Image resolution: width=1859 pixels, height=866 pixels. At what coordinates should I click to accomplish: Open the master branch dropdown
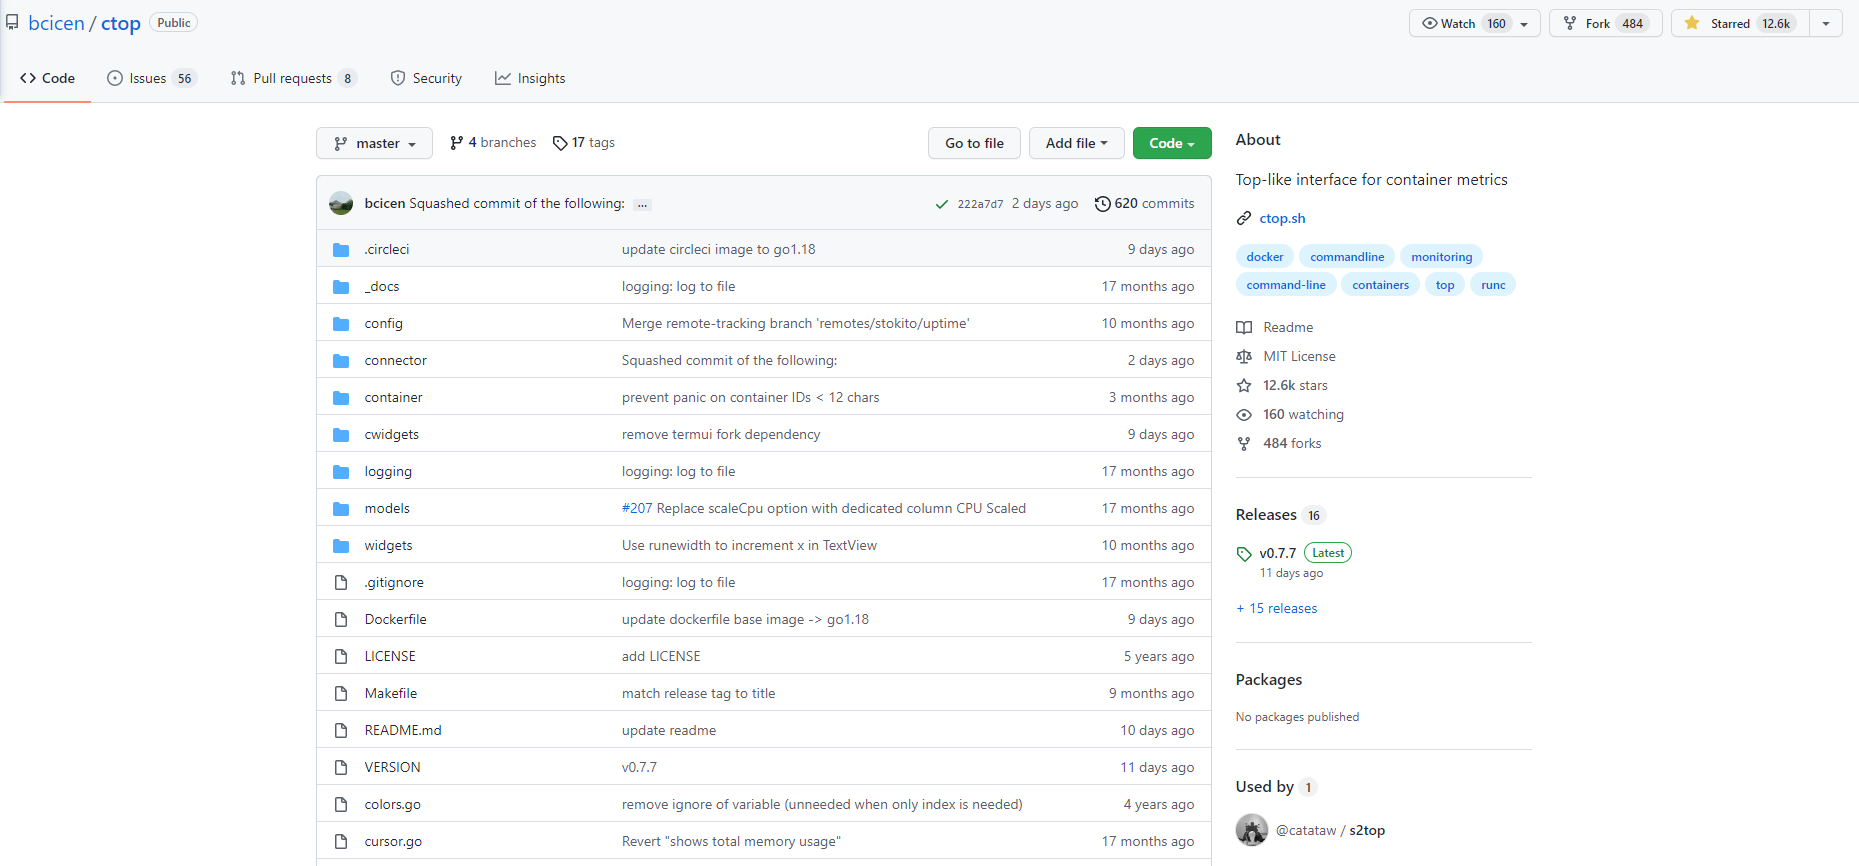[374, 143]
